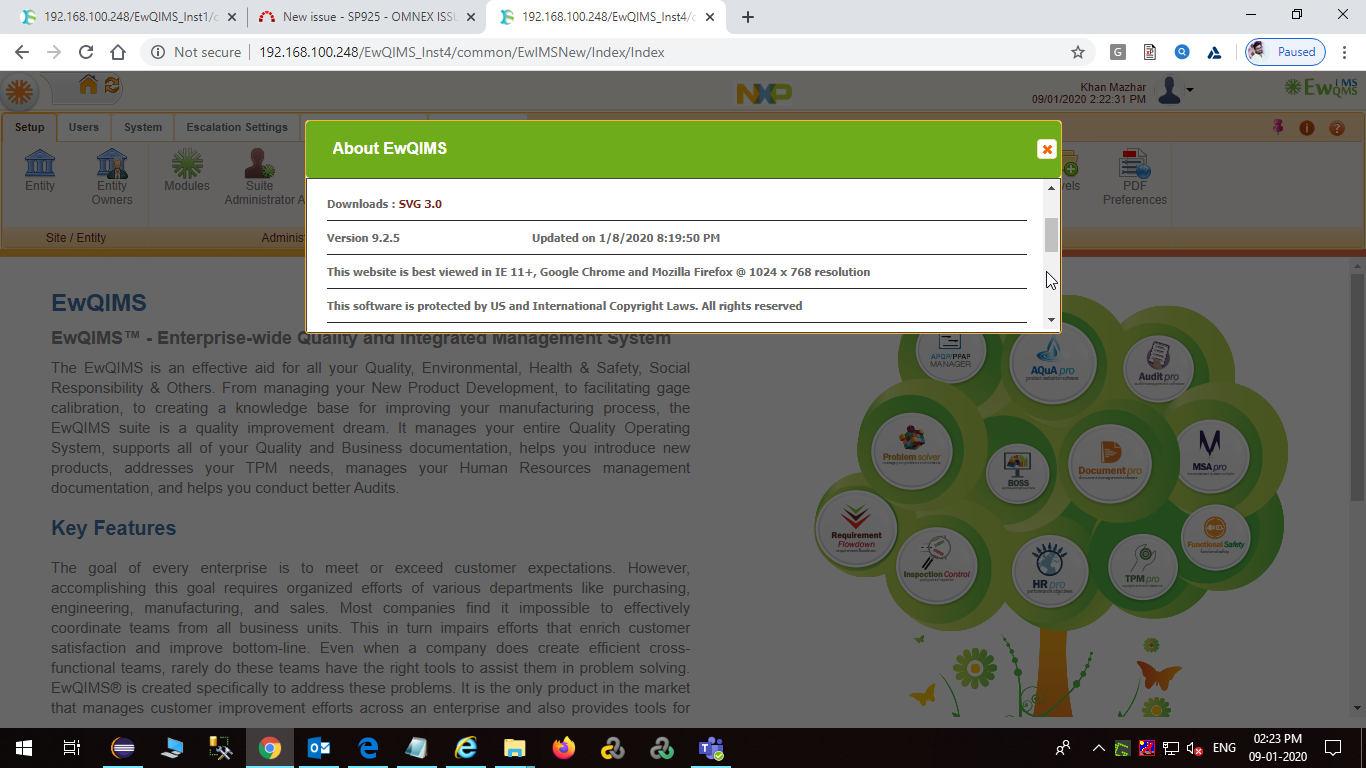Switch to the Users ribbon tab
This screenshot has height=768, width=1366.
pyautogui.click(x=84, y=127)
